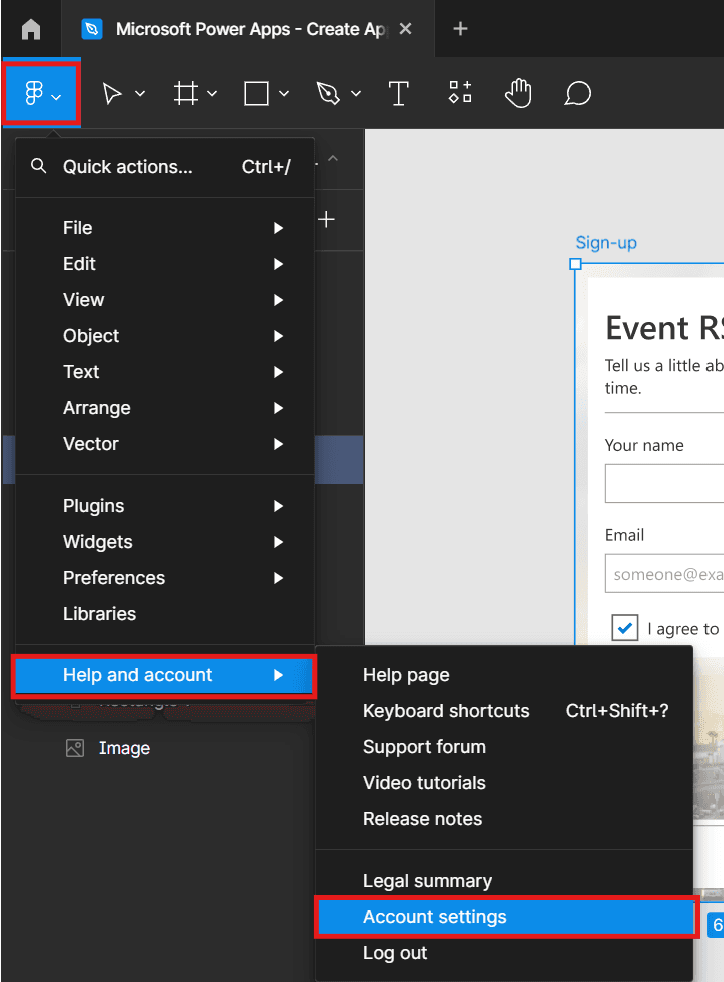Expand the Shape tools dropdown chevron

coord(284,94)
